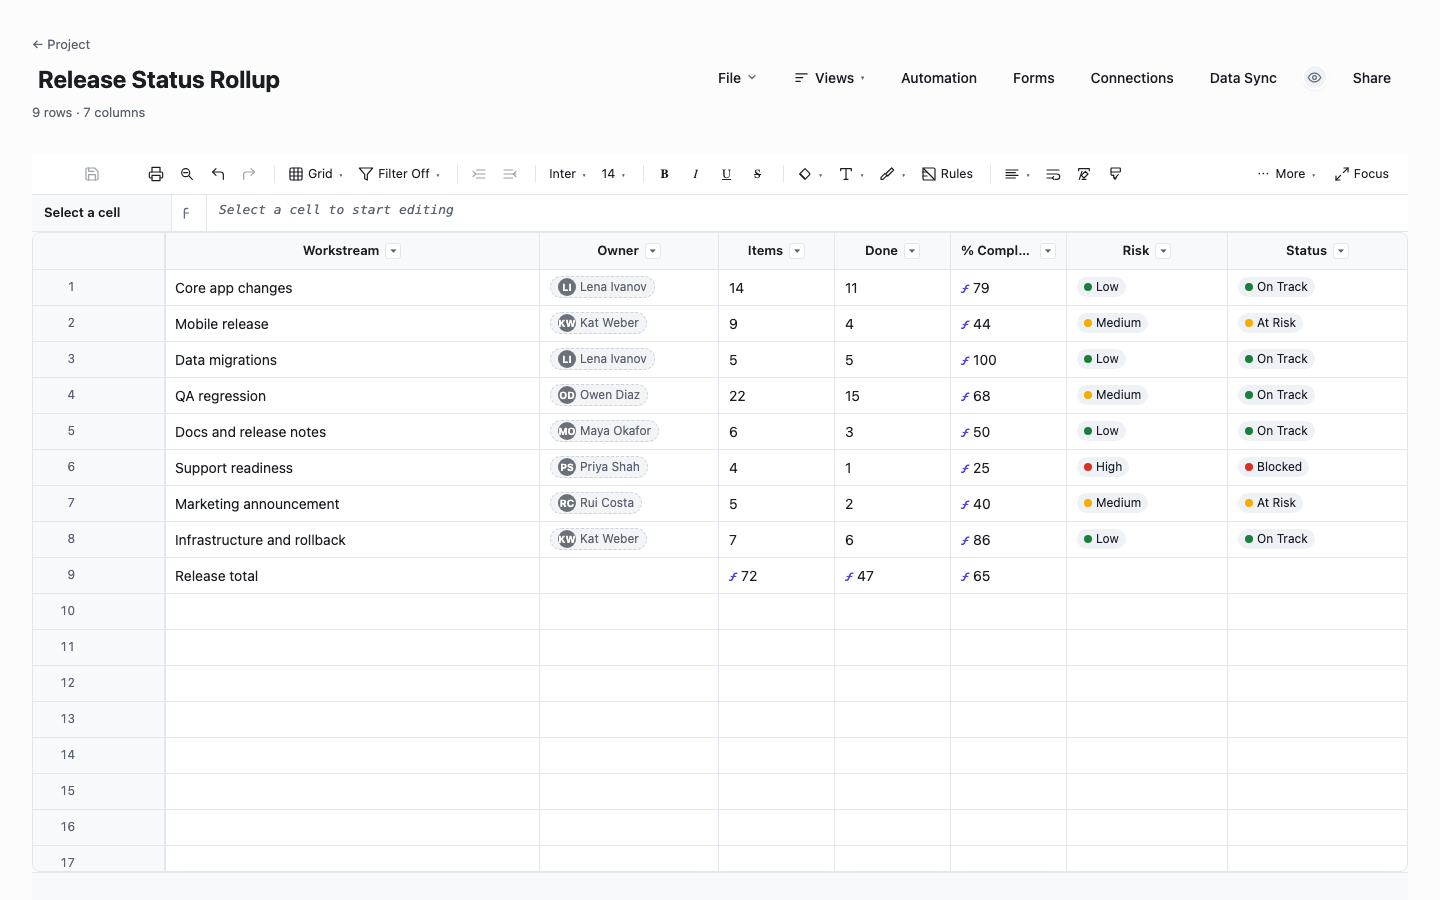The height and width of the screenshot is (900, 1440).
Task: Open the Filter Off dropdown
Action: (x=400, y=174)
